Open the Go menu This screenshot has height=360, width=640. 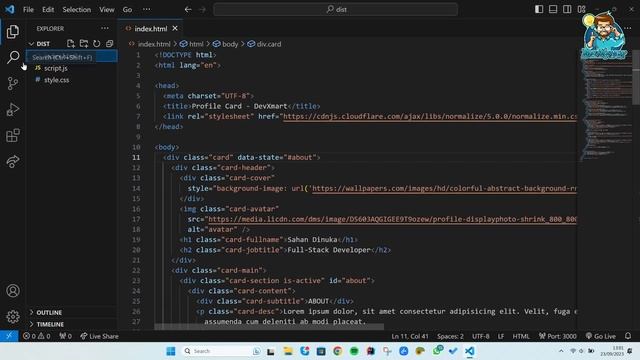click(x=127, y=9)
